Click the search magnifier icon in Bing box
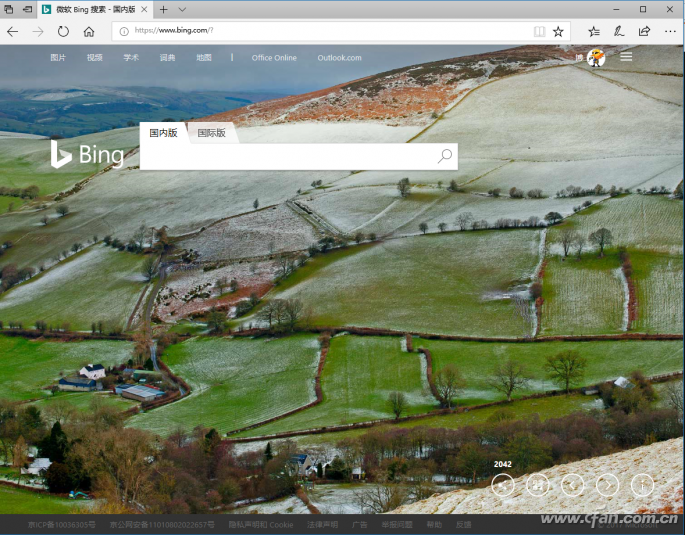The width and height of the screenshot is (685, 535). click(x=445, y=156)
